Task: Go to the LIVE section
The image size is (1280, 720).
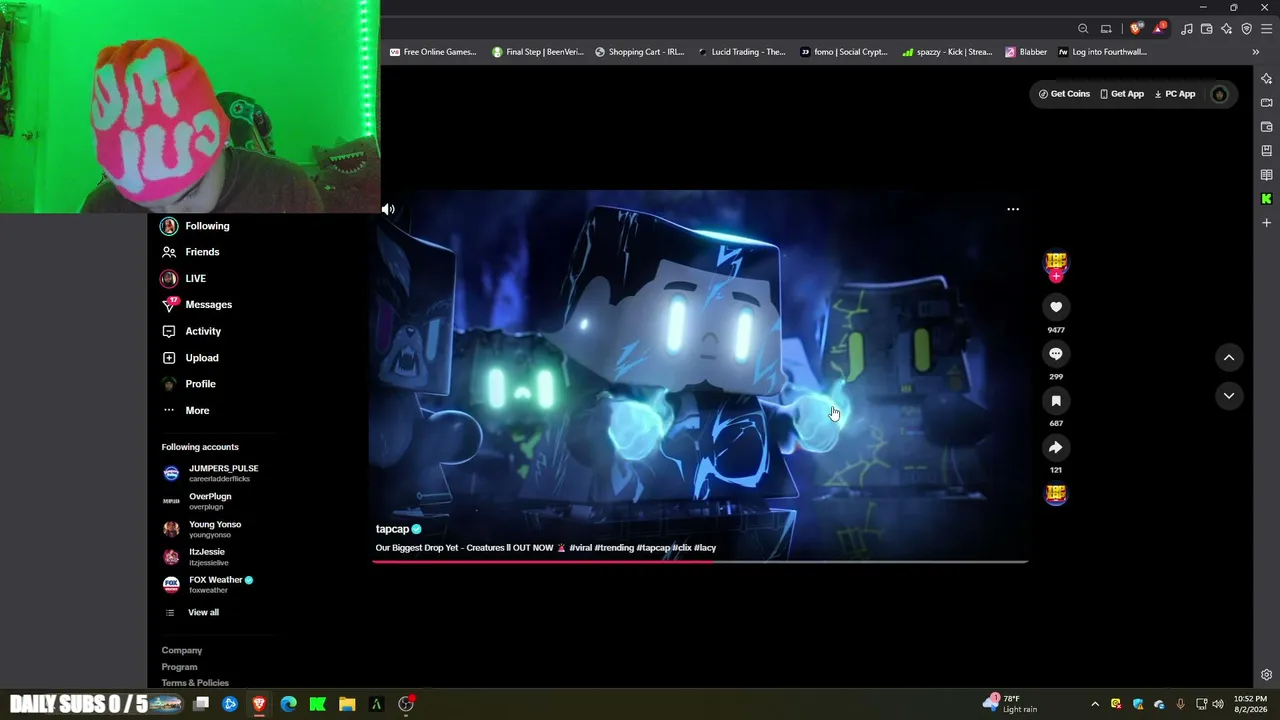Action: 195,278
